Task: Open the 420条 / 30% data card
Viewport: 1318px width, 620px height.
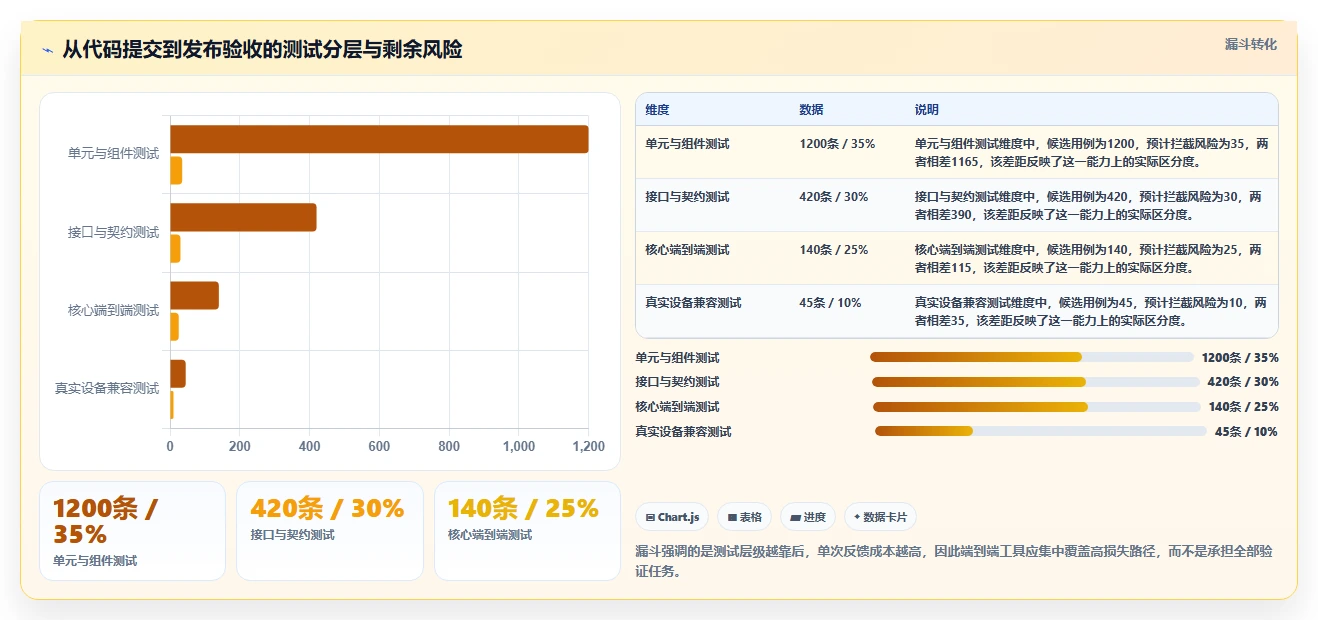Action: click(329, 531)
